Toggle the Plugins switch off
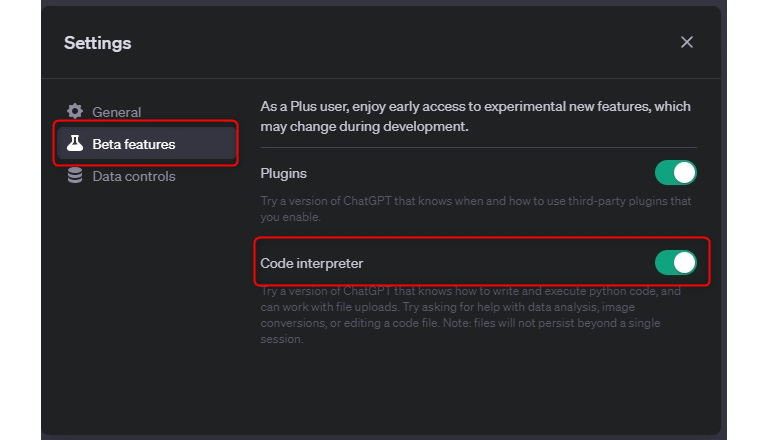Image resolution: width=768 pixels, height=440 pixels. (x=675, y=172)
